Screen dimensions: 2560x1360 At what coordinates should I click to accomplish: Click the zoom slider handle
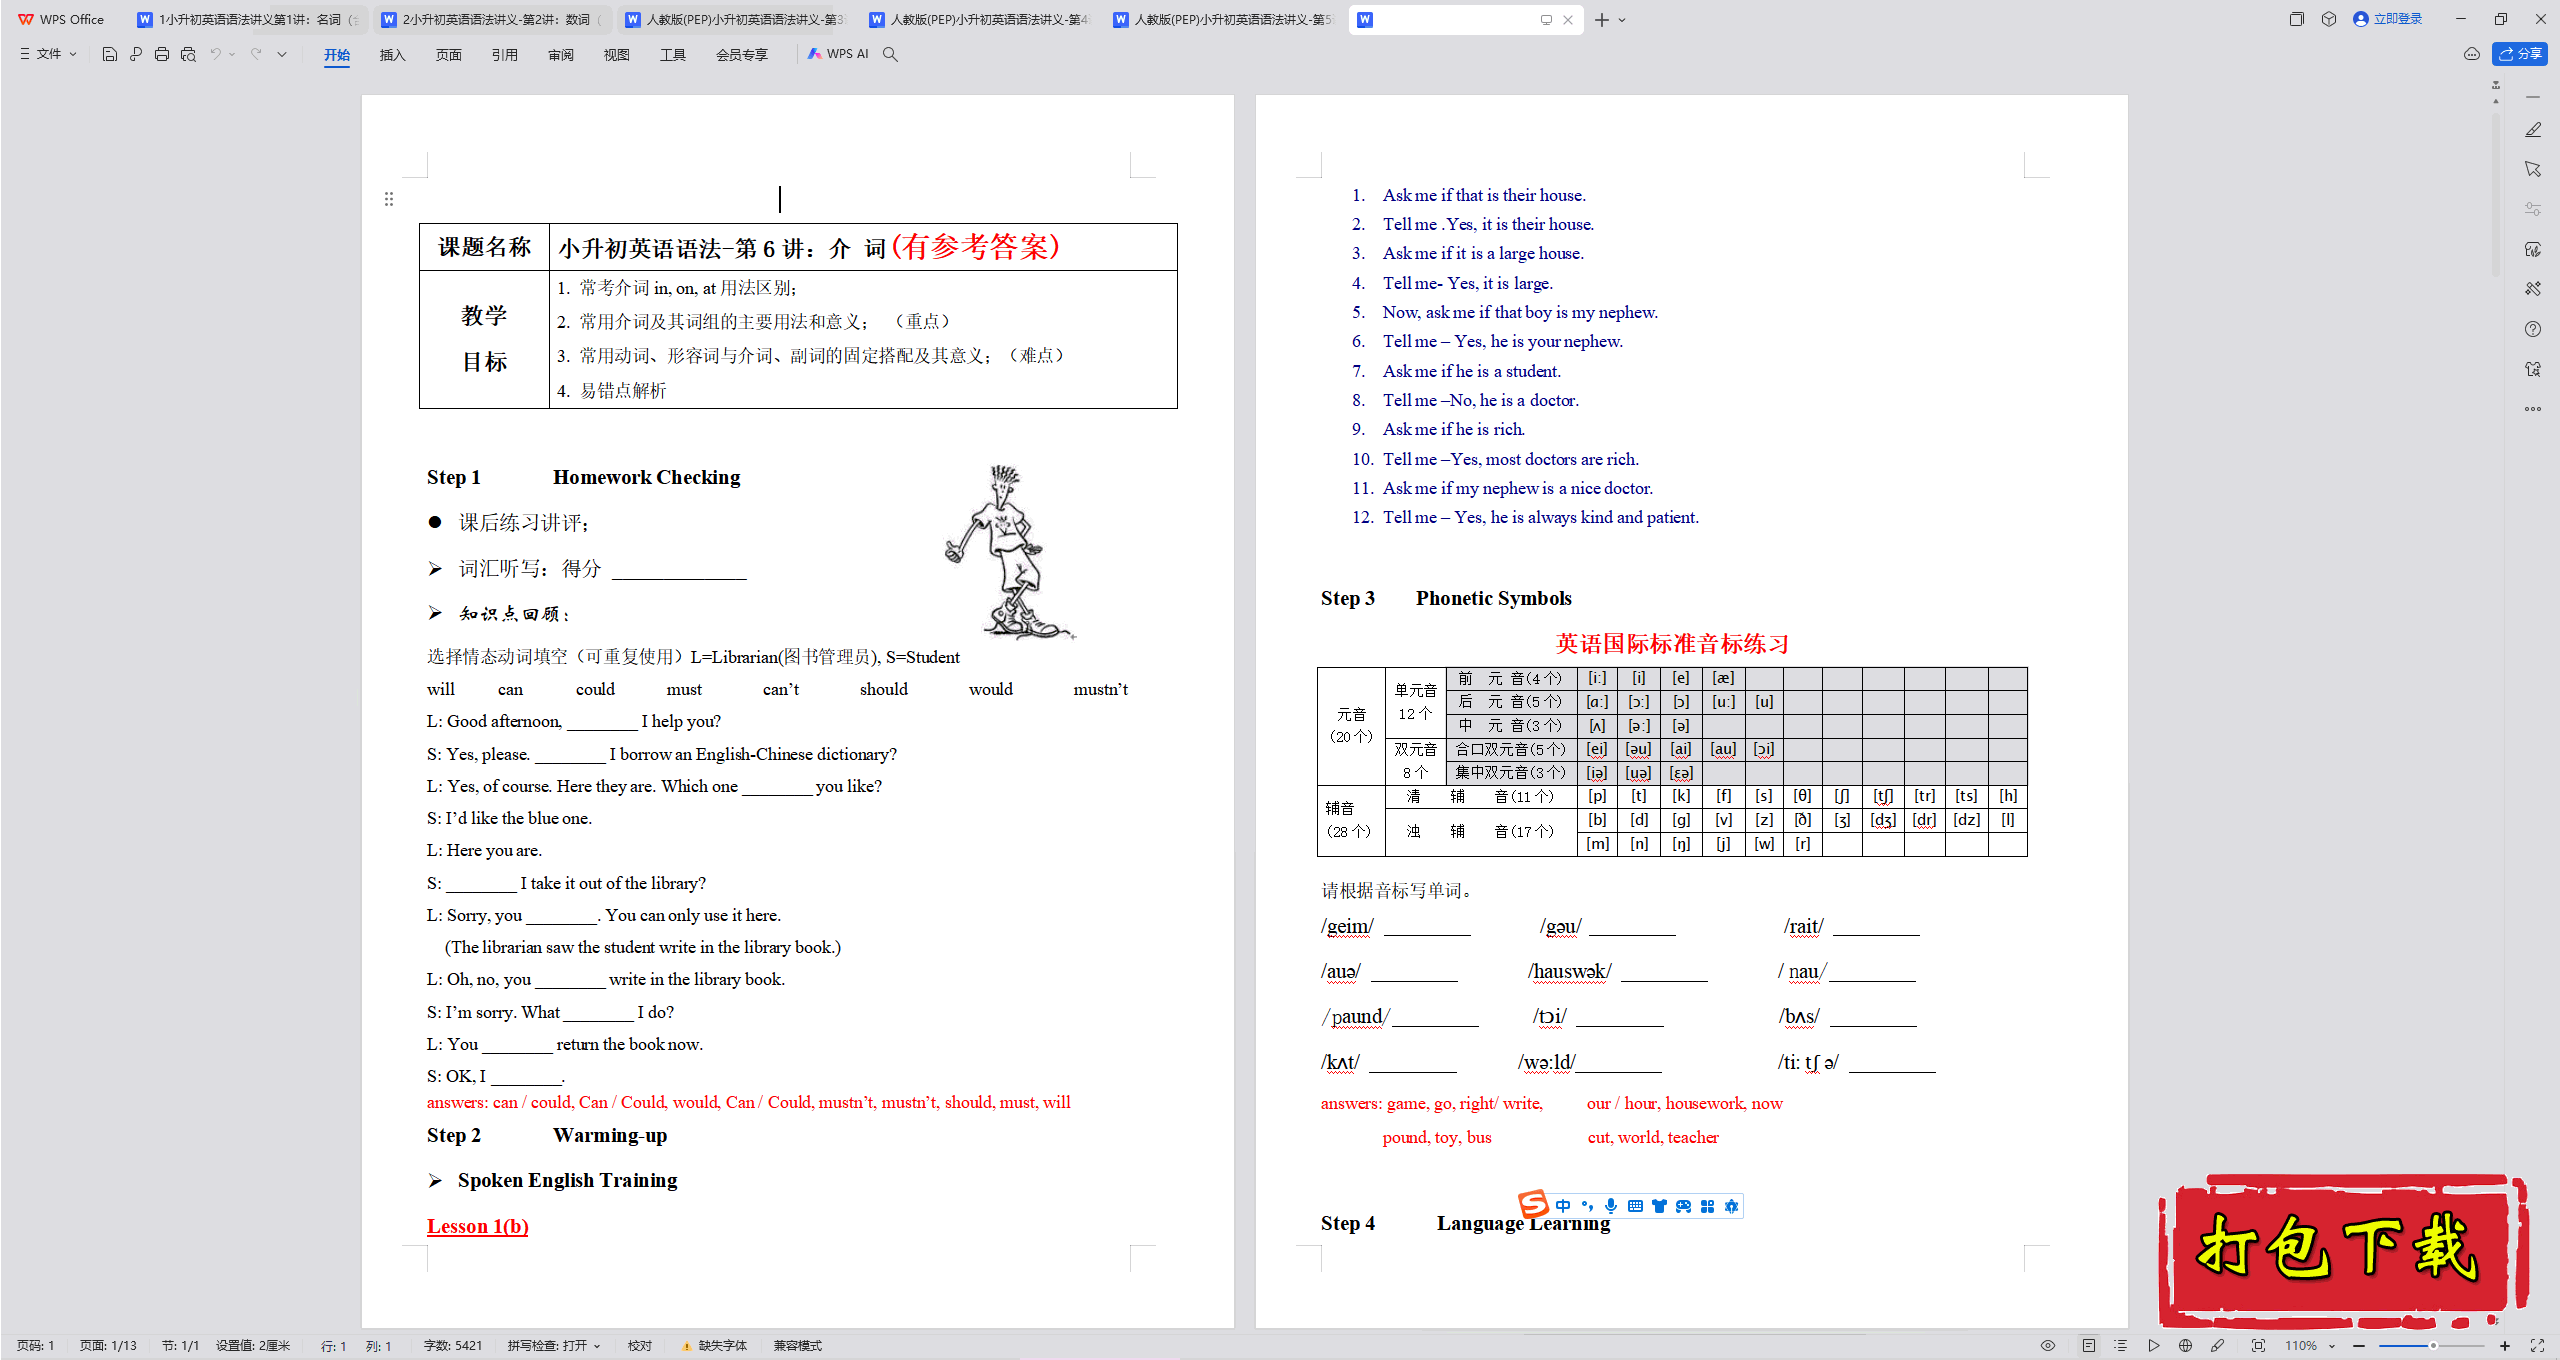tap(2433, 1346)
